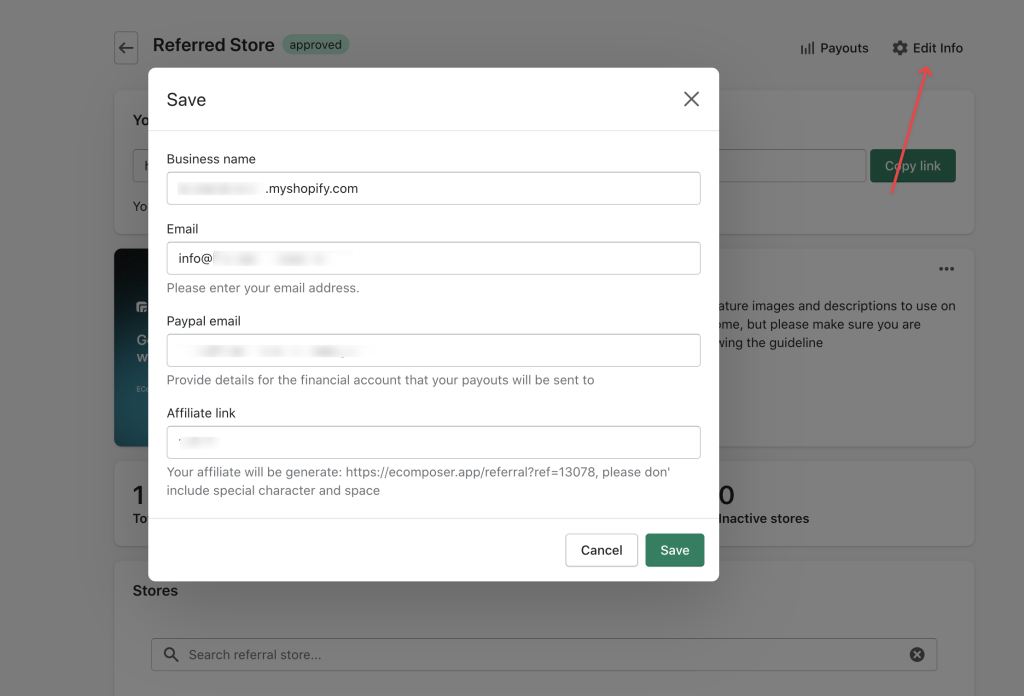Cancel the Save dialog

tap(601, 550)
